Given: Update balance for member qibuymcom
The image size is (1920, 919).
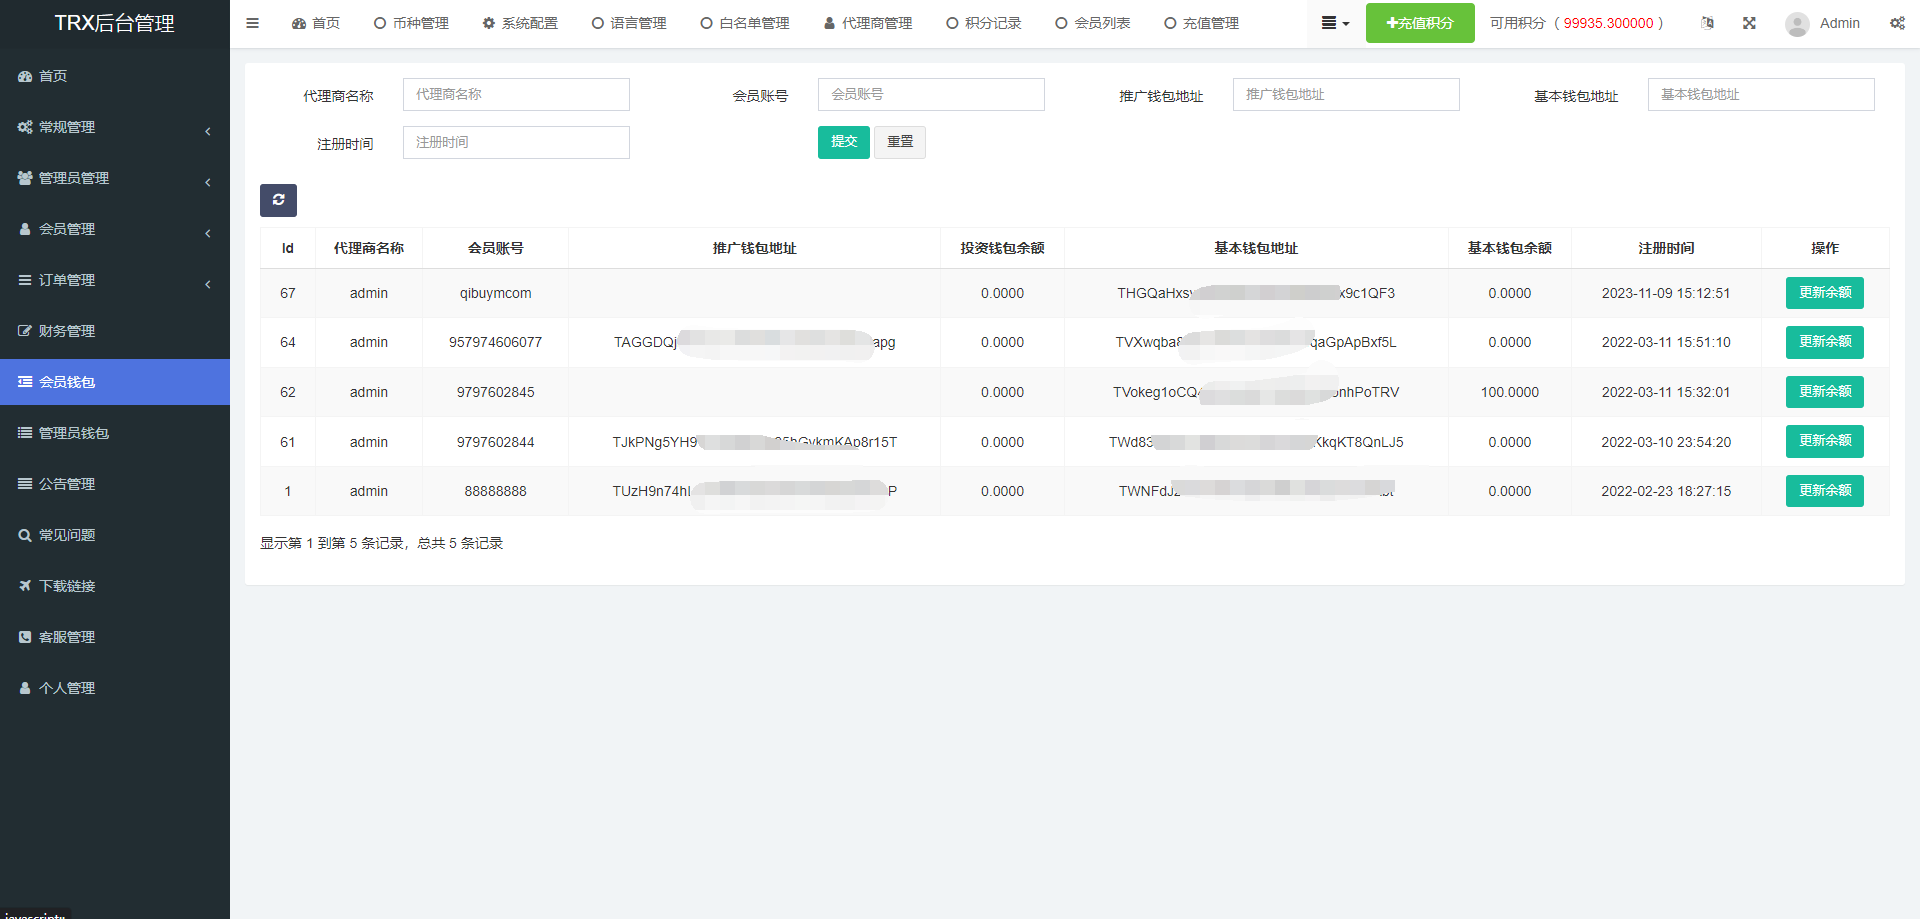Looking at the screenshot, I should [x=1825, y=293].
